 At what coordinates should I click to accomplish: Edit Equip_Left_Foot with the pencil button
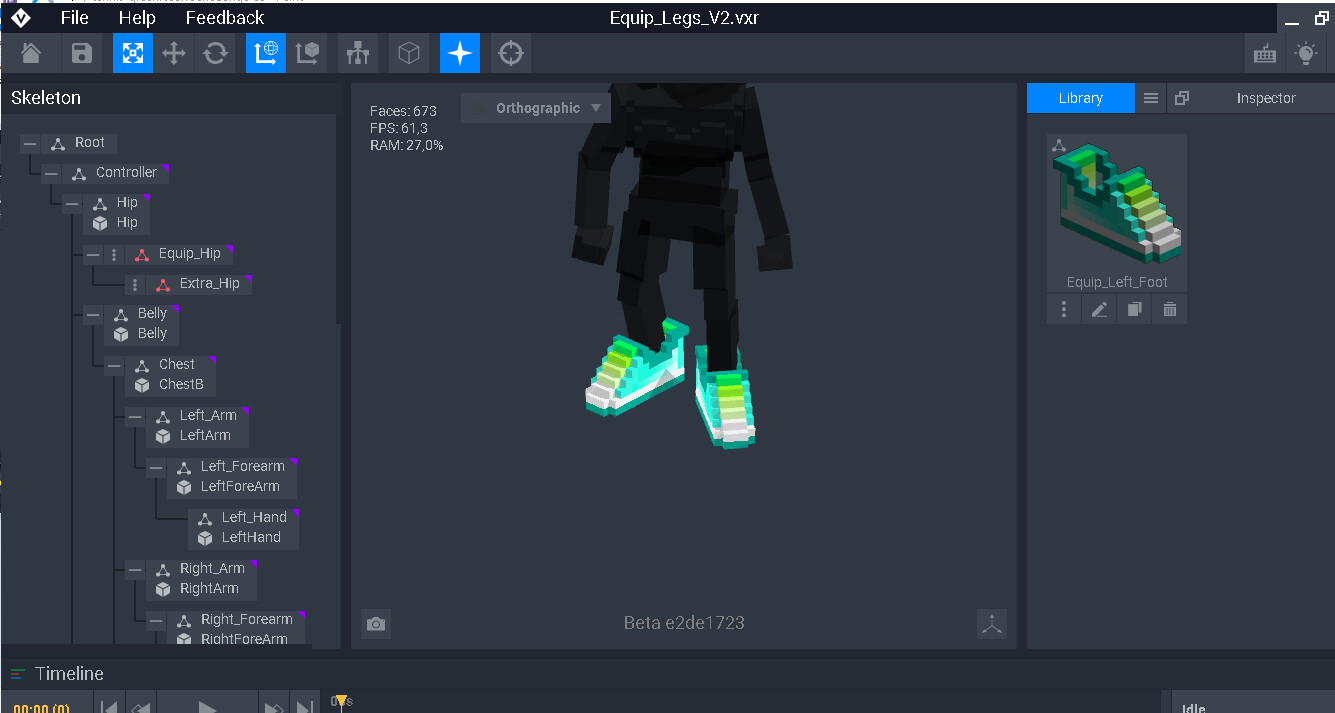tap(1099, 309)
